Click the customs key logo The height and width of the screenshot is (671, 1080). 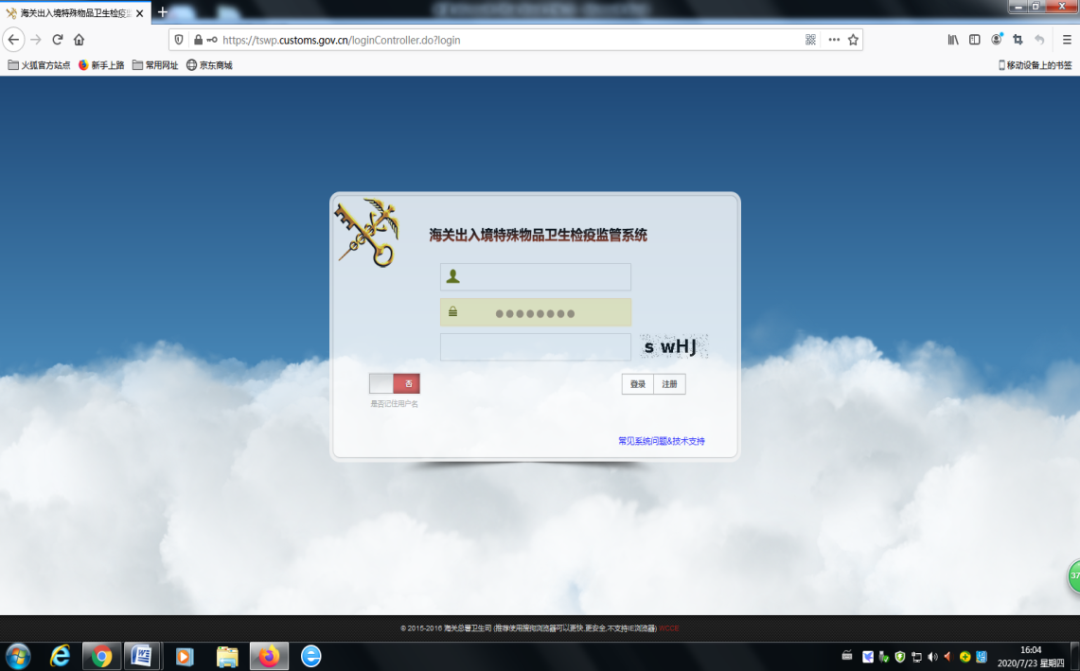pyautogui.click(x=367, y=233)
